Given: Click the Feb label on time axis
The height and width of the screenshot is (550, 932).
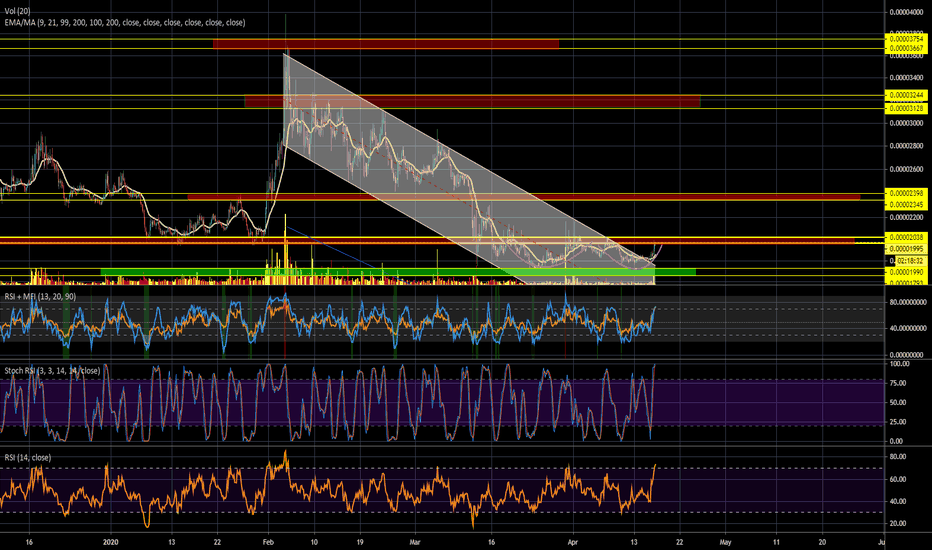Looking at the screenshot, I should point(267,542).
